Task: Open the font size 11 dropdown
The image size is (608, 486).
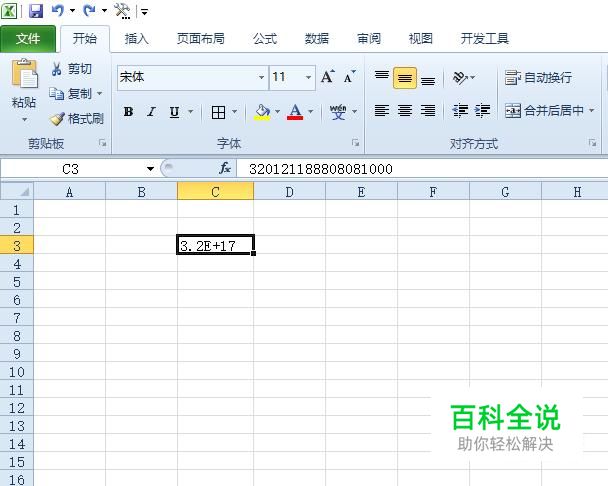Action: pyautogui.click(x=308, y=77)
